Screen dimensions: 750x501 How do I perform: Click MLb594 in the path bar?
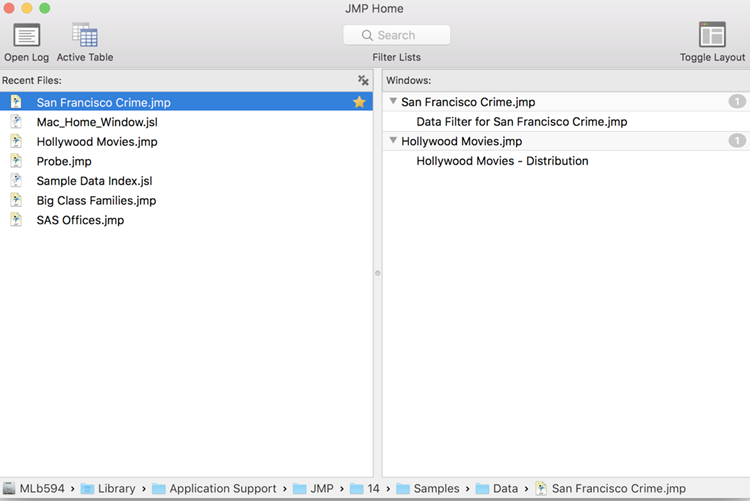pos(42,489)
